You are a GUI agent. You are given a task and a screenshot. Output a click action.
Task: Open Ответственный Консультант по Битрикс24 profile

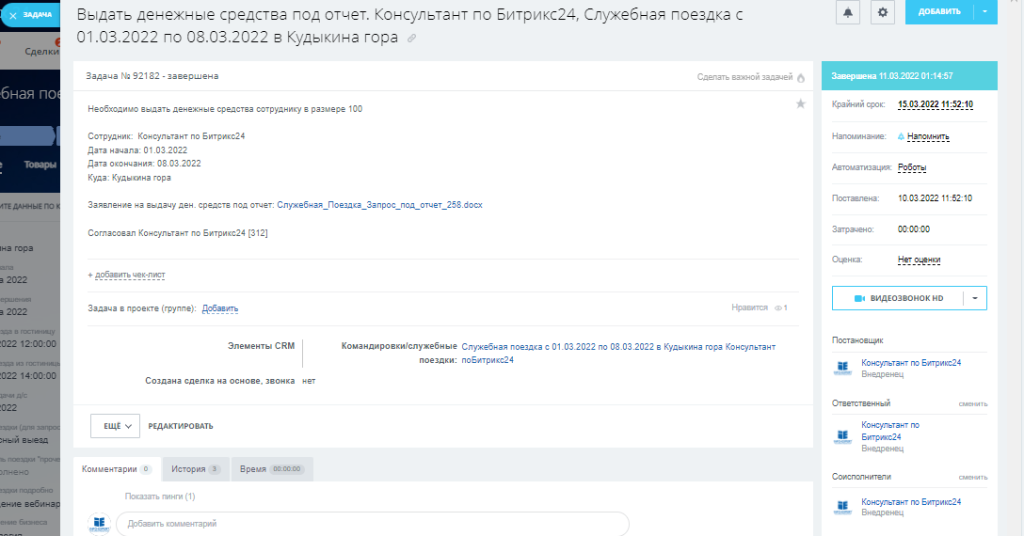(890, 431)
